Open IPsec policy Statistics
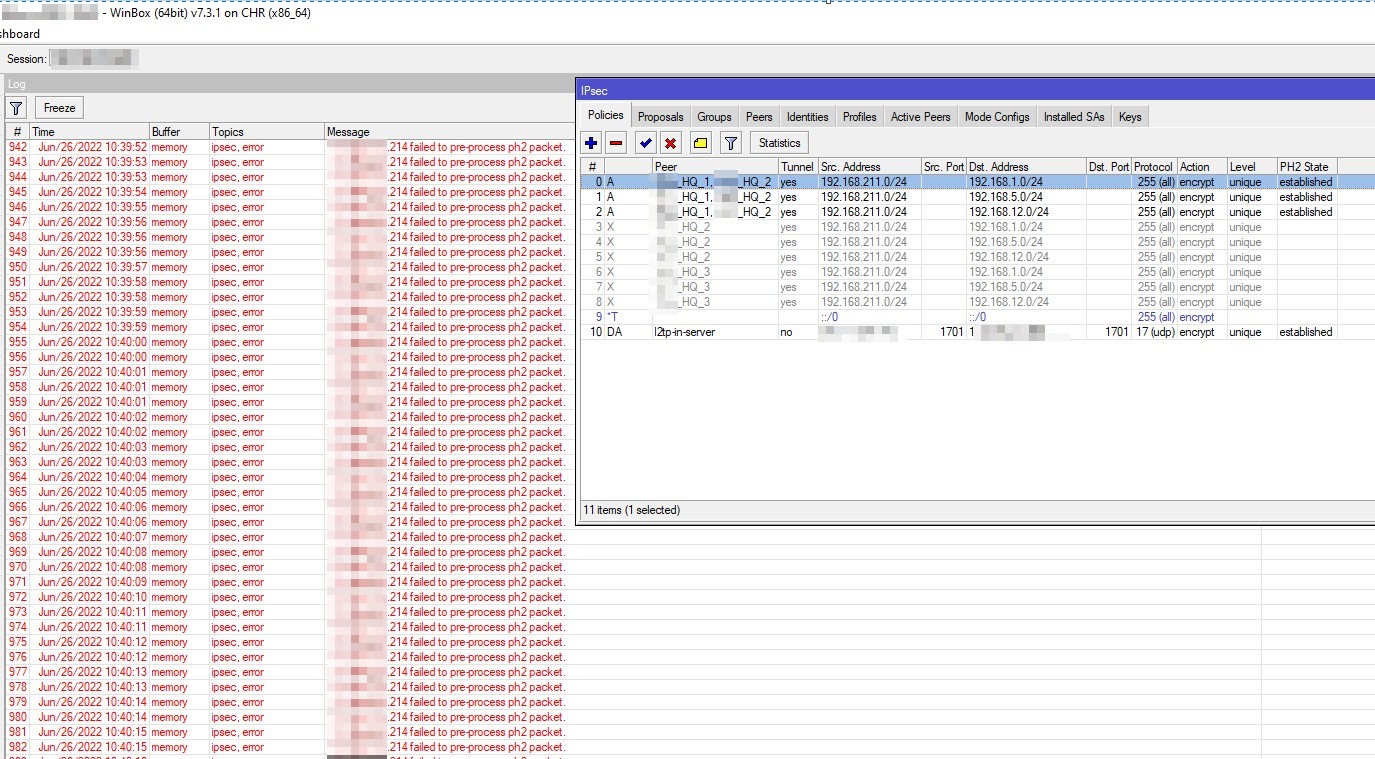Viewport: 1375px width, 759px height. (x=780, y=143)
